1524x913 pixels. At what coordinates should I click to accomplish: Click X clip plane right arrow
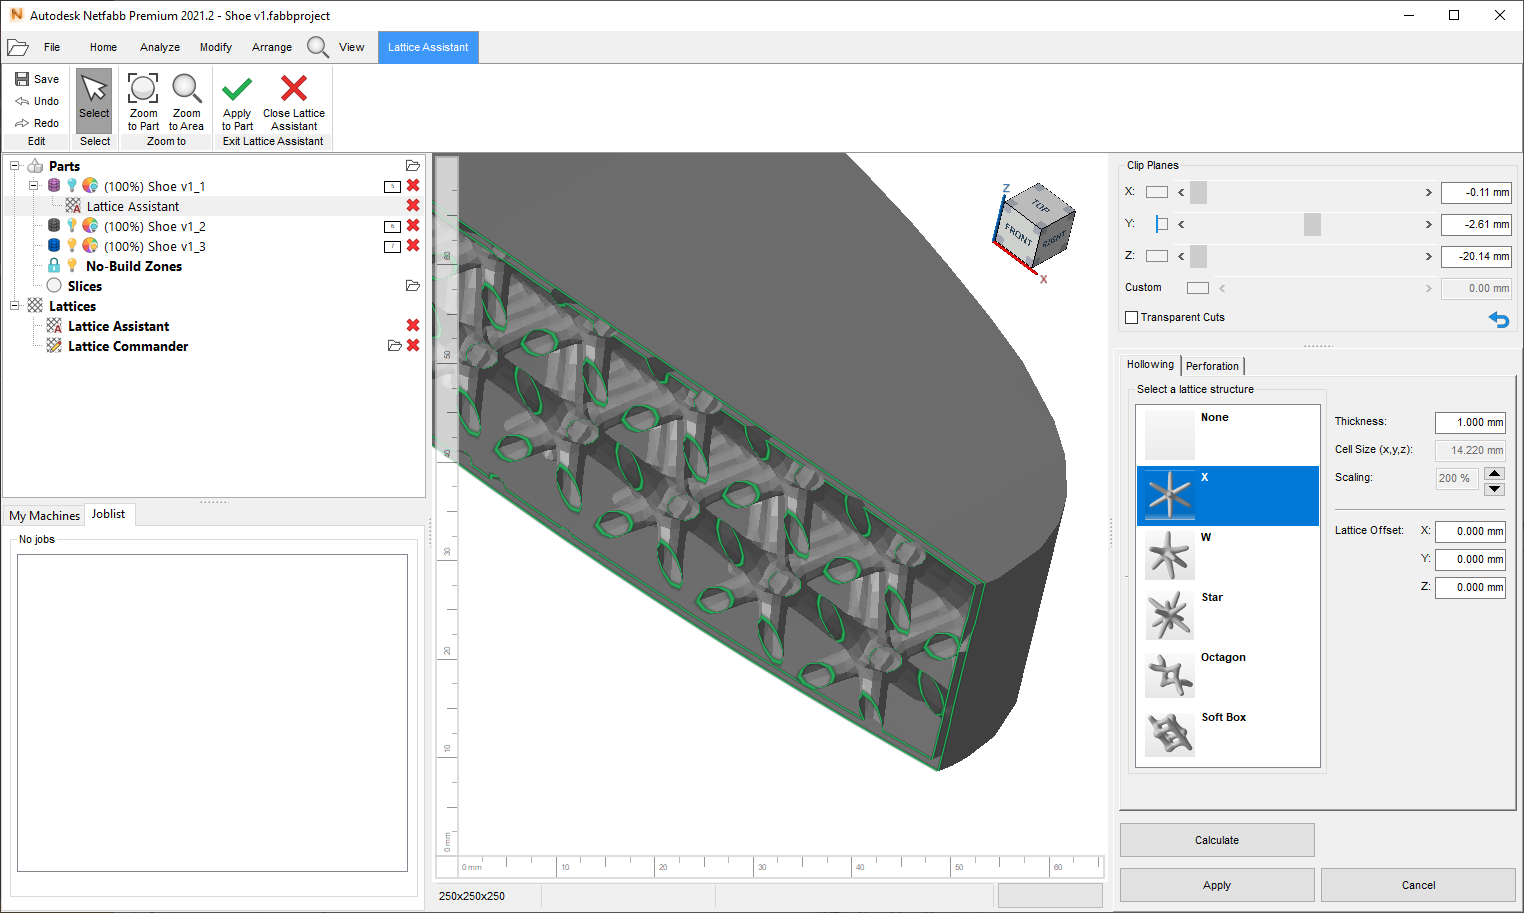coord(1428,192)
